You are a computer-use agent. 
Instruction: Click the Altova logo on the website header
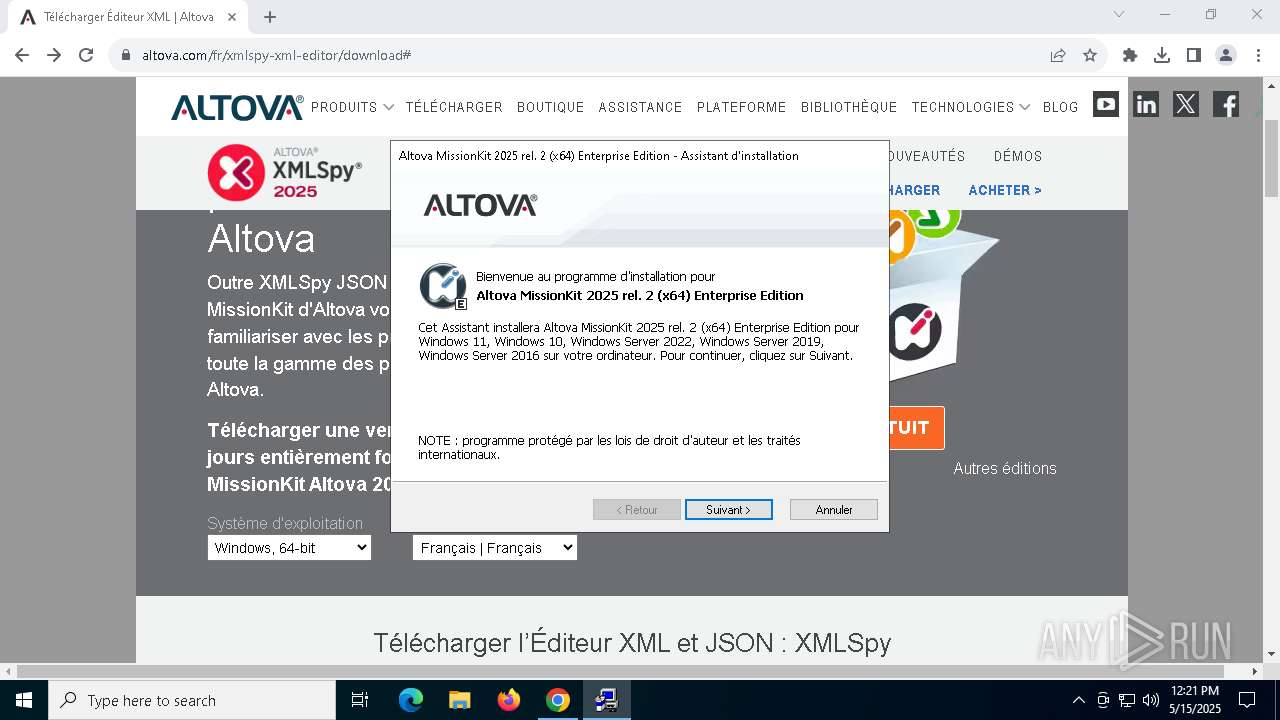click(x=237, y=107)
